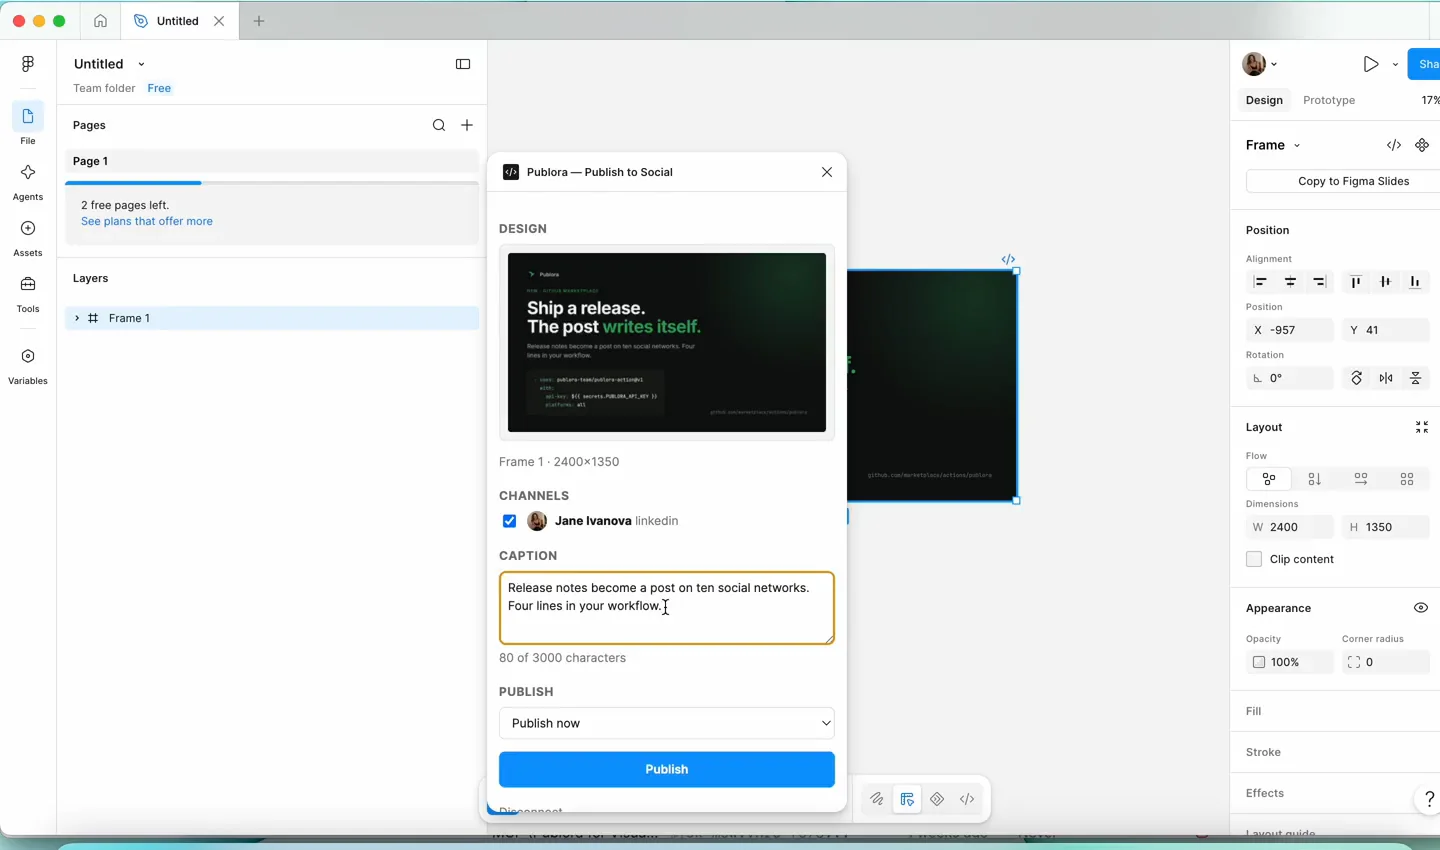Align selection to the bottom
The height and width of the screenshot is (850, 1440).
click(1415, 283)
